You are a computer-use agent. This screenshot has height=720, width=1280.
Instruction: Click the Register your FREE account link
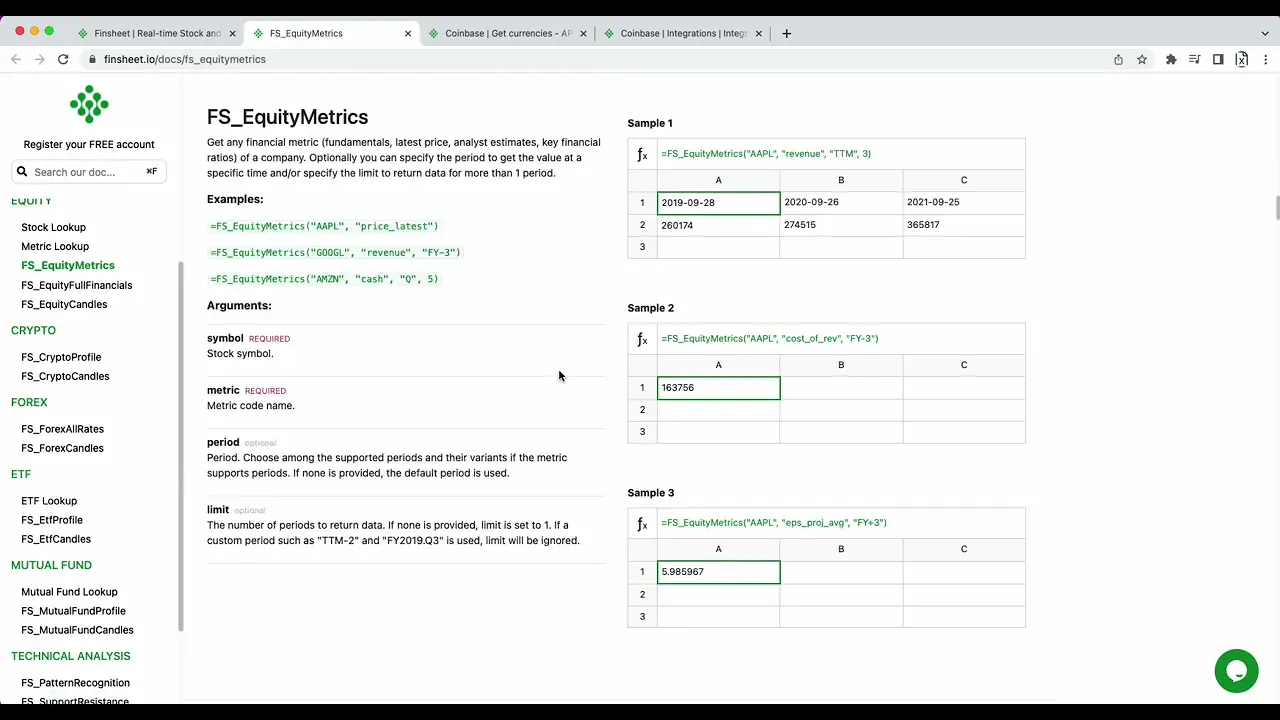[x=89, y=144]
